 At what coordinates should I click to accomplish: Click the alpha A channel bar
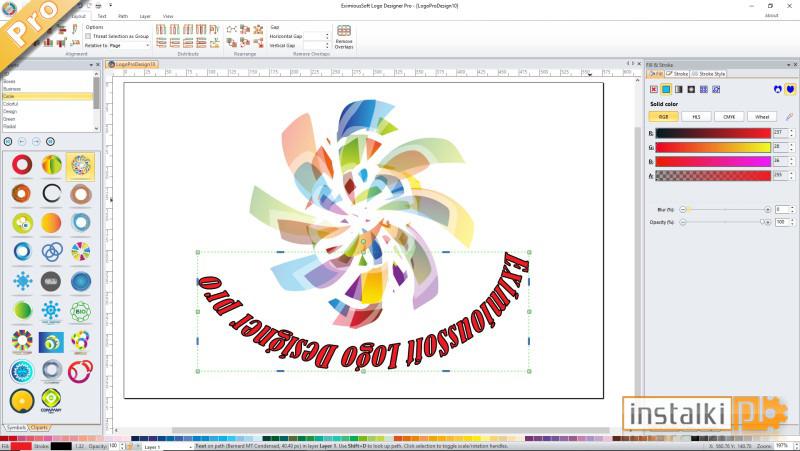713,176
